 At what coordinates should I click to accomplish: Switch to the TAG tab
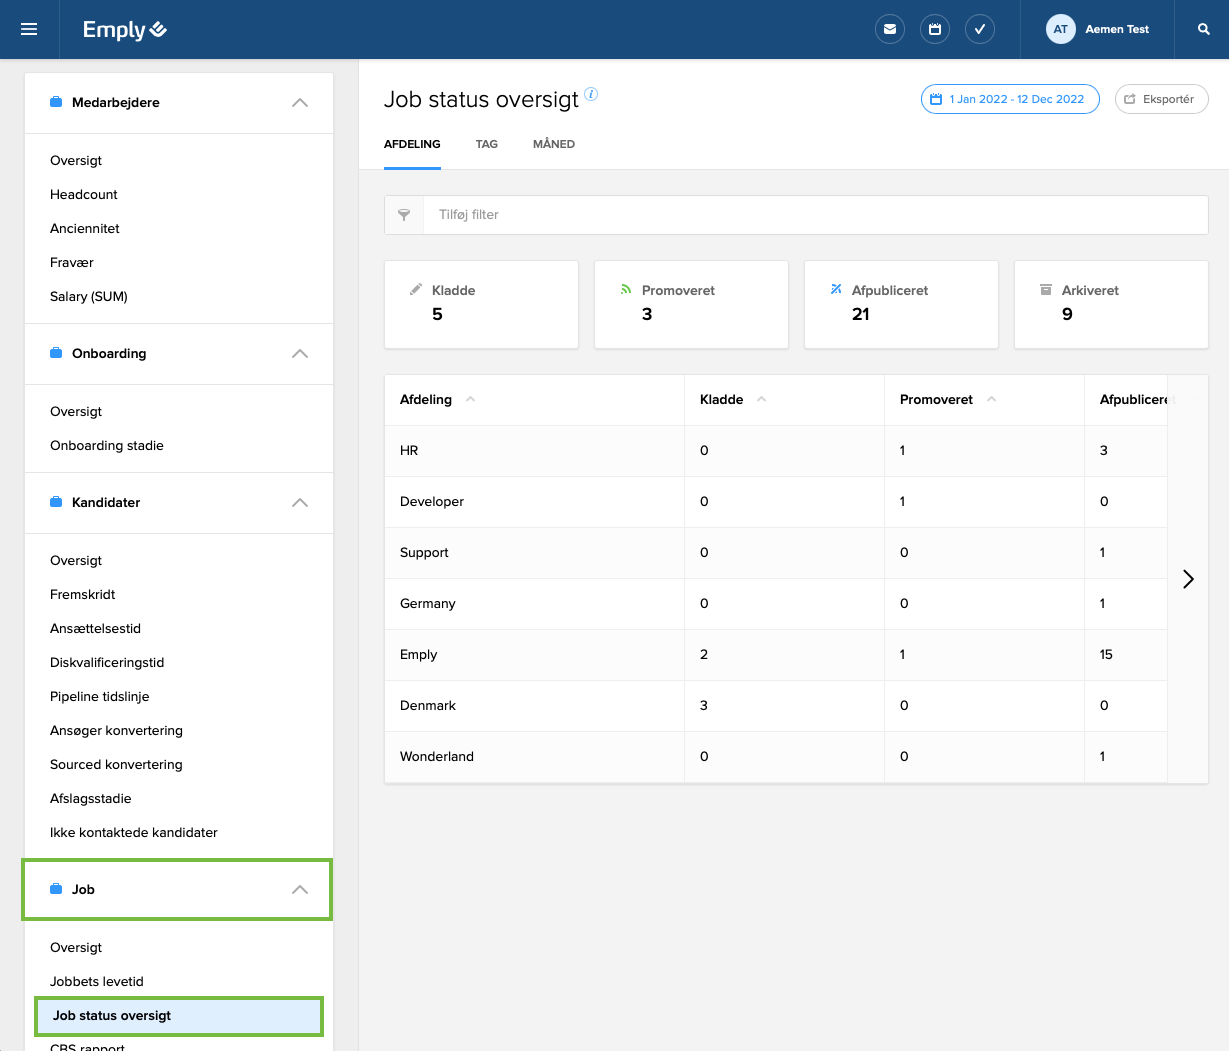point(486,144)
